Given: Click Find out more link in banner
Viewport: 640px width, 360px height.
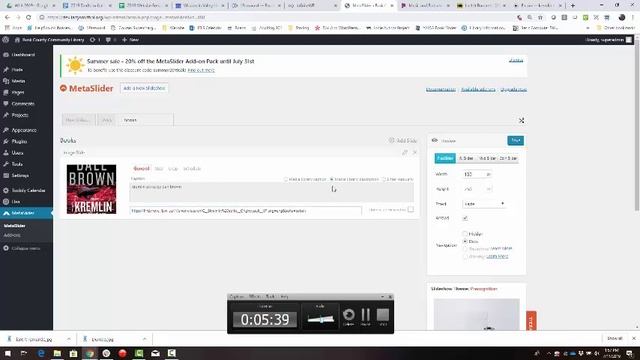Looking at the screenshot, I should (x=201, y=70).
